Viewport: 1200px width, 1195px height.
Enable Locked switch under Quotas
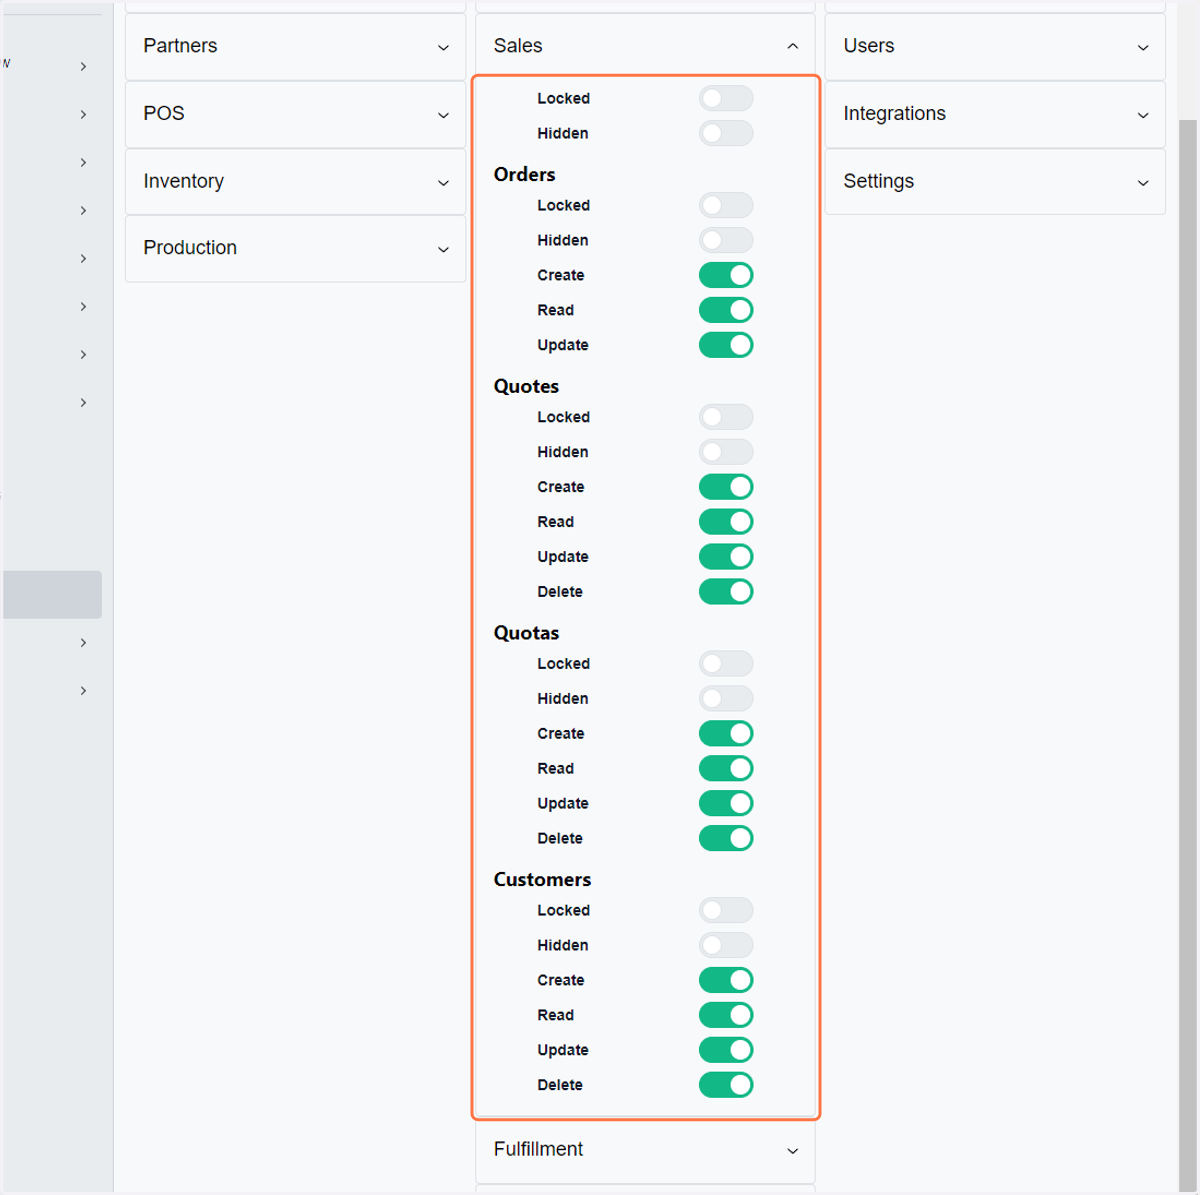726,665
